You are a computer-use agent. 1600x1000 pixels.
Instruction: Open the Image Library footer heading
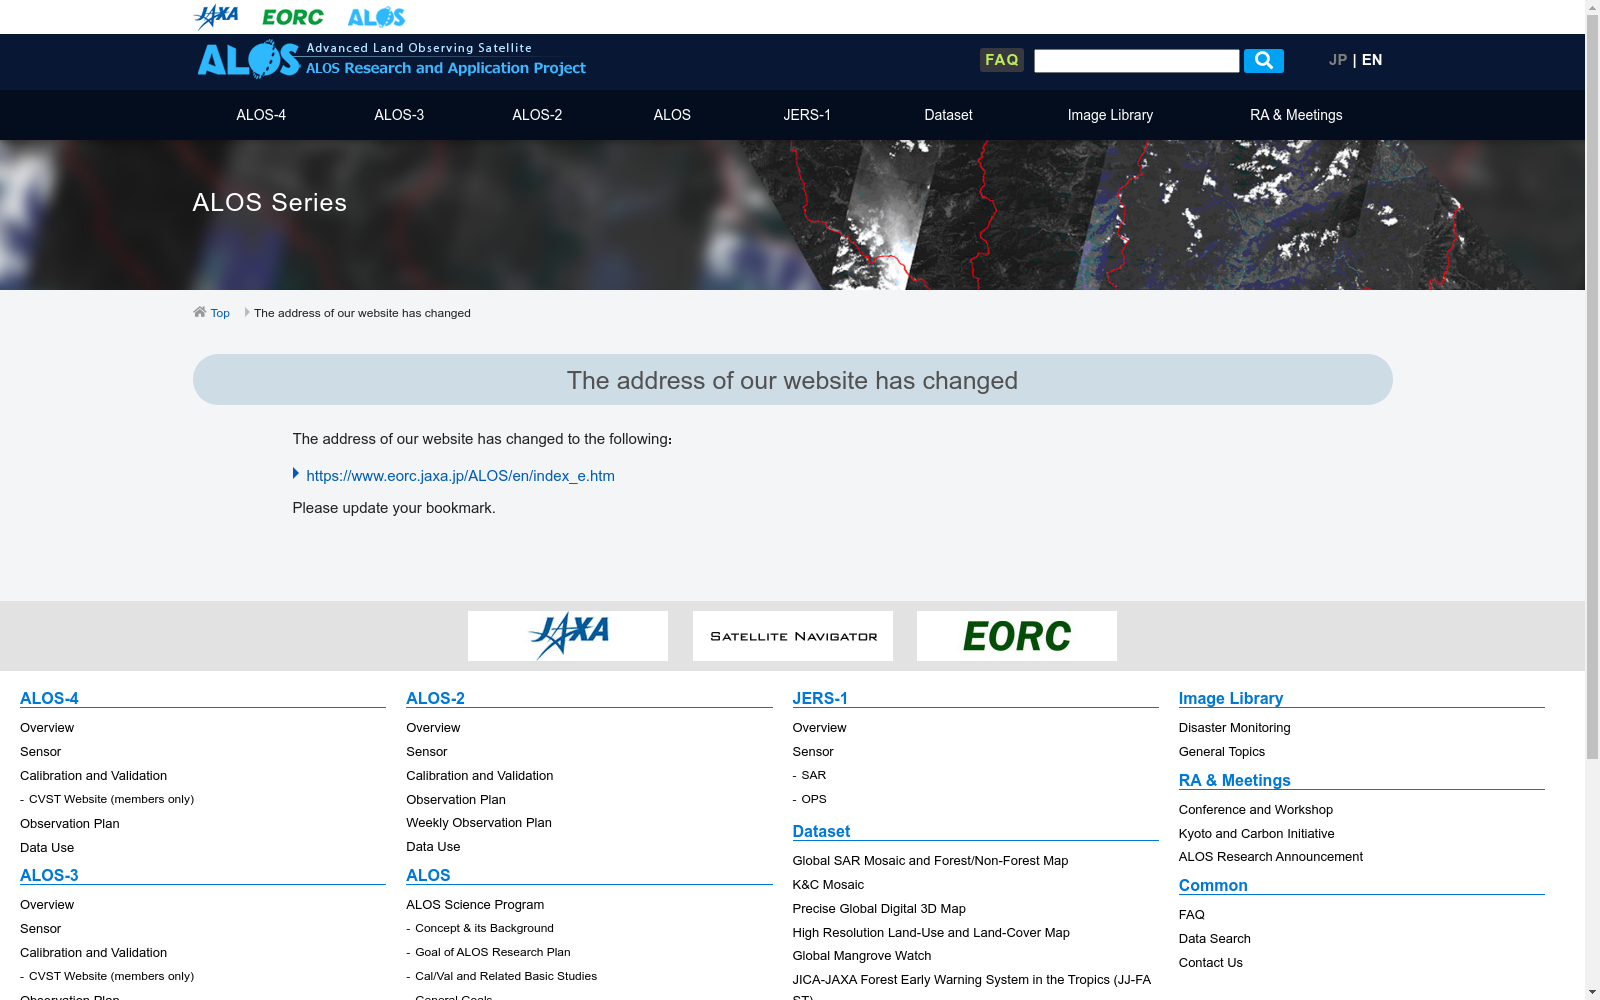(1231, 698)
